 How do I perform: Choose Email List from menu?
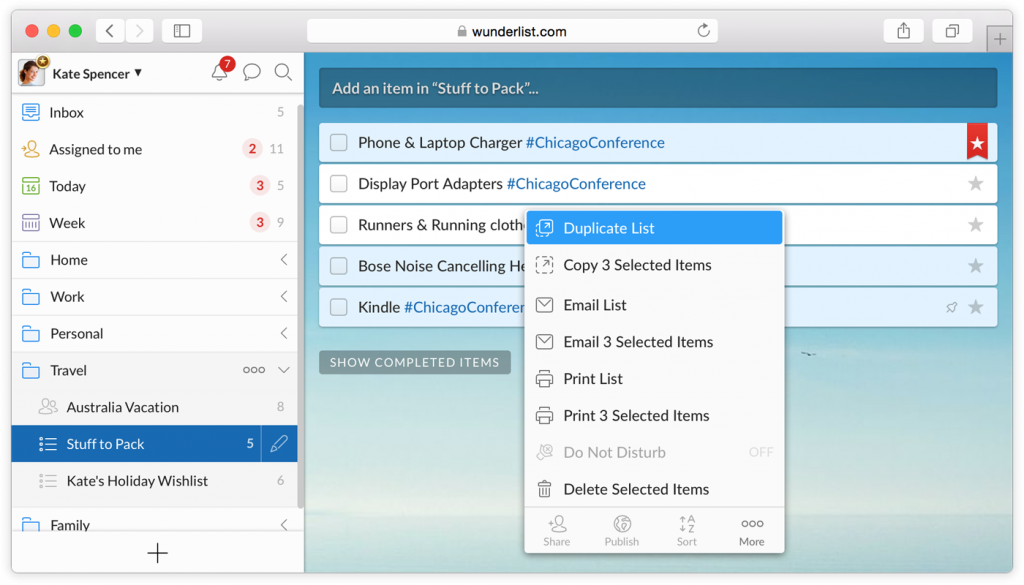point(654,305)
